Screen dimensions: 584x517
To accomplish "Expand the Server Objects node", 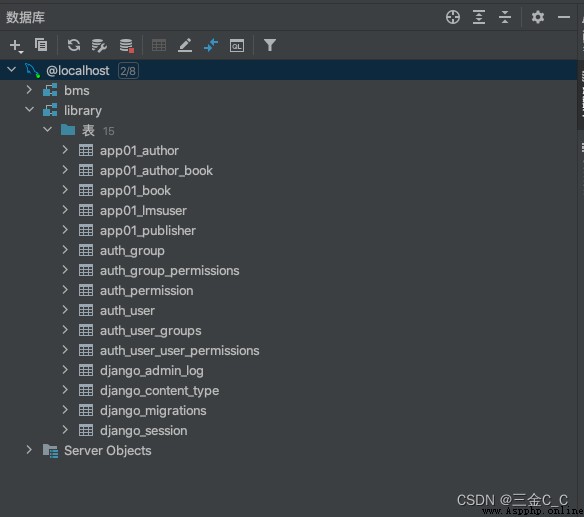I will 29,450.
